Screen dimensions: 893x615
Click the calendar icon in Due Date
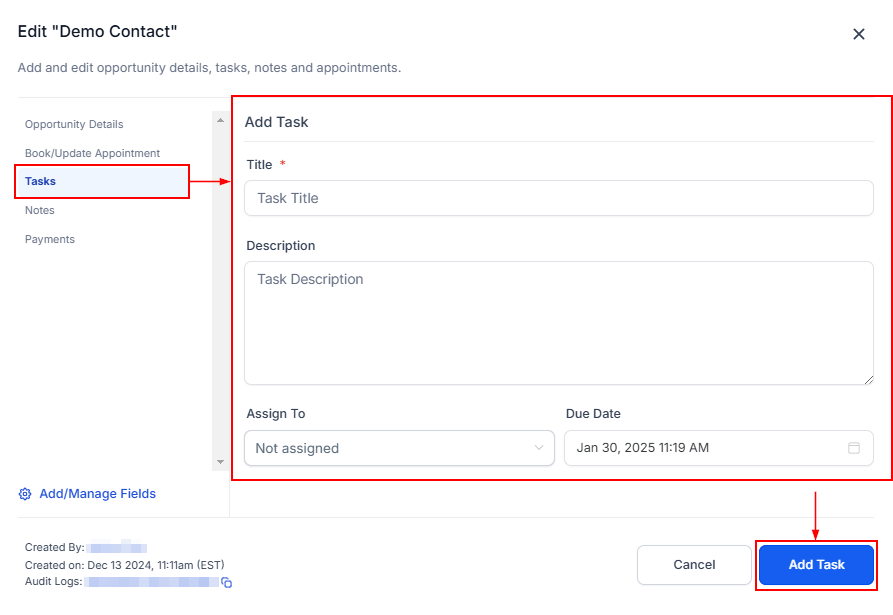pyautogui.click(x=854, y=448)
